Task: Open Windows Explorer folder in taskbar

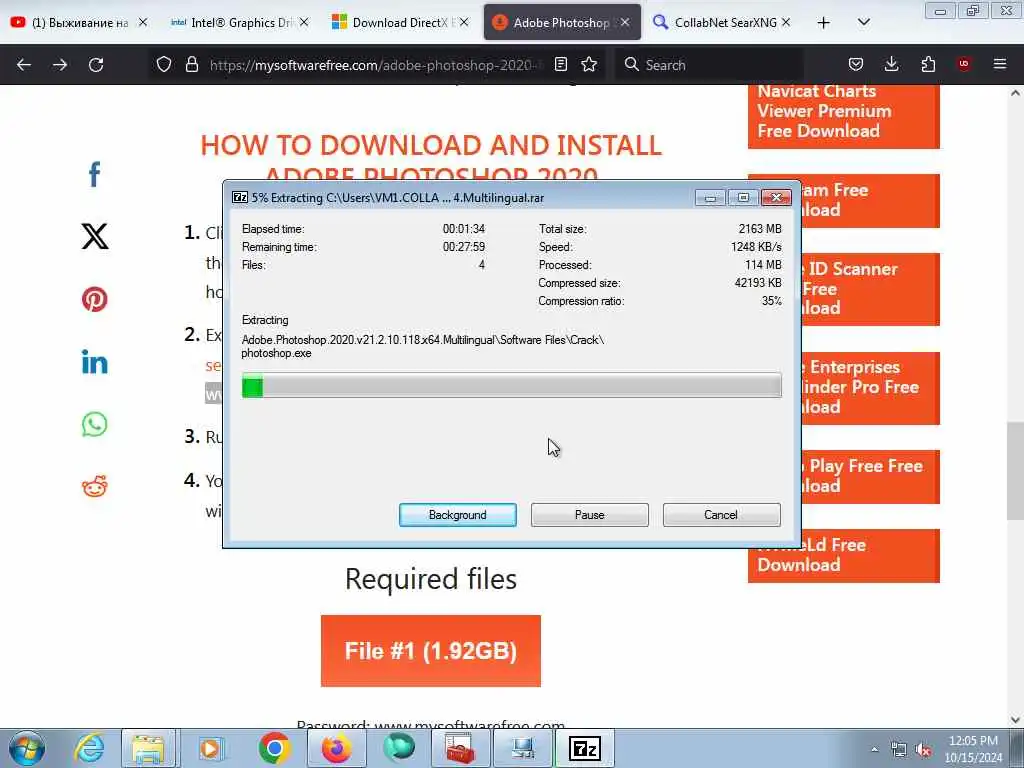Action: 149,748
